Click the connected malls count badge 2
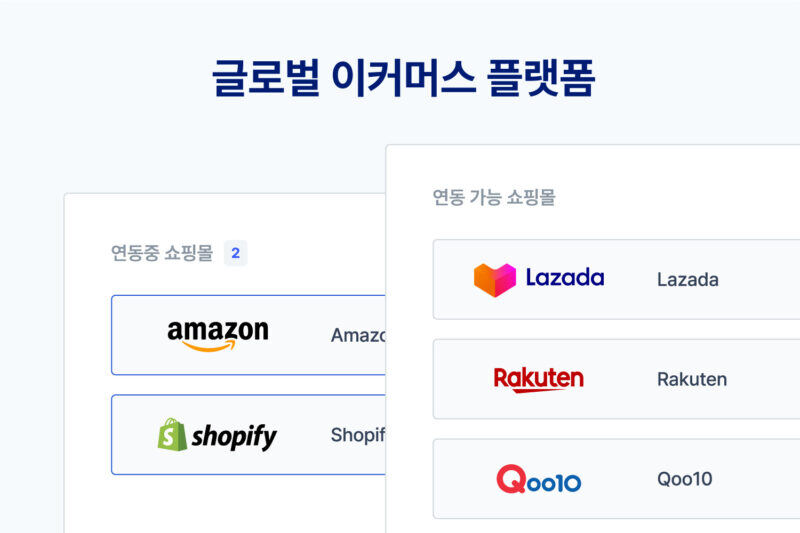This screenshot has width=800, height=533. click(x=236, y=253)
